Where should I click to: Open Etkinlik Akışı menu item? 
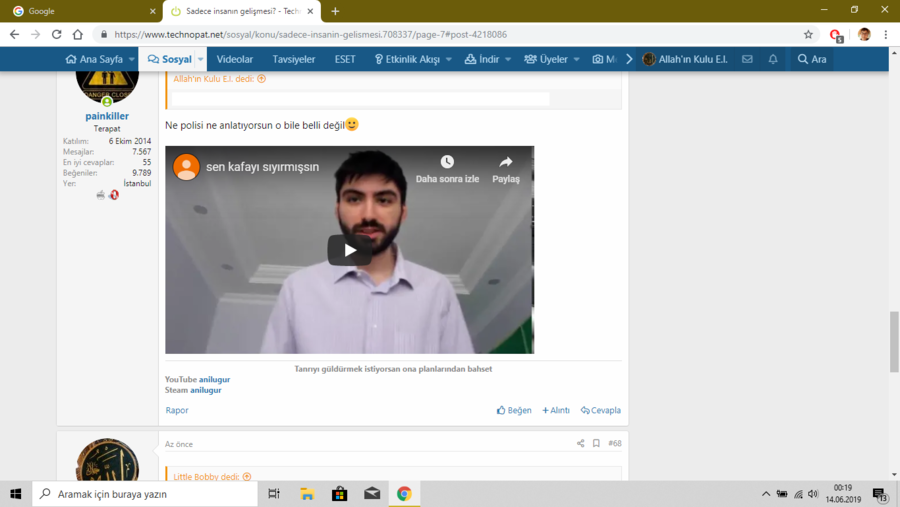pyautogui.click(x=407, y=59)
